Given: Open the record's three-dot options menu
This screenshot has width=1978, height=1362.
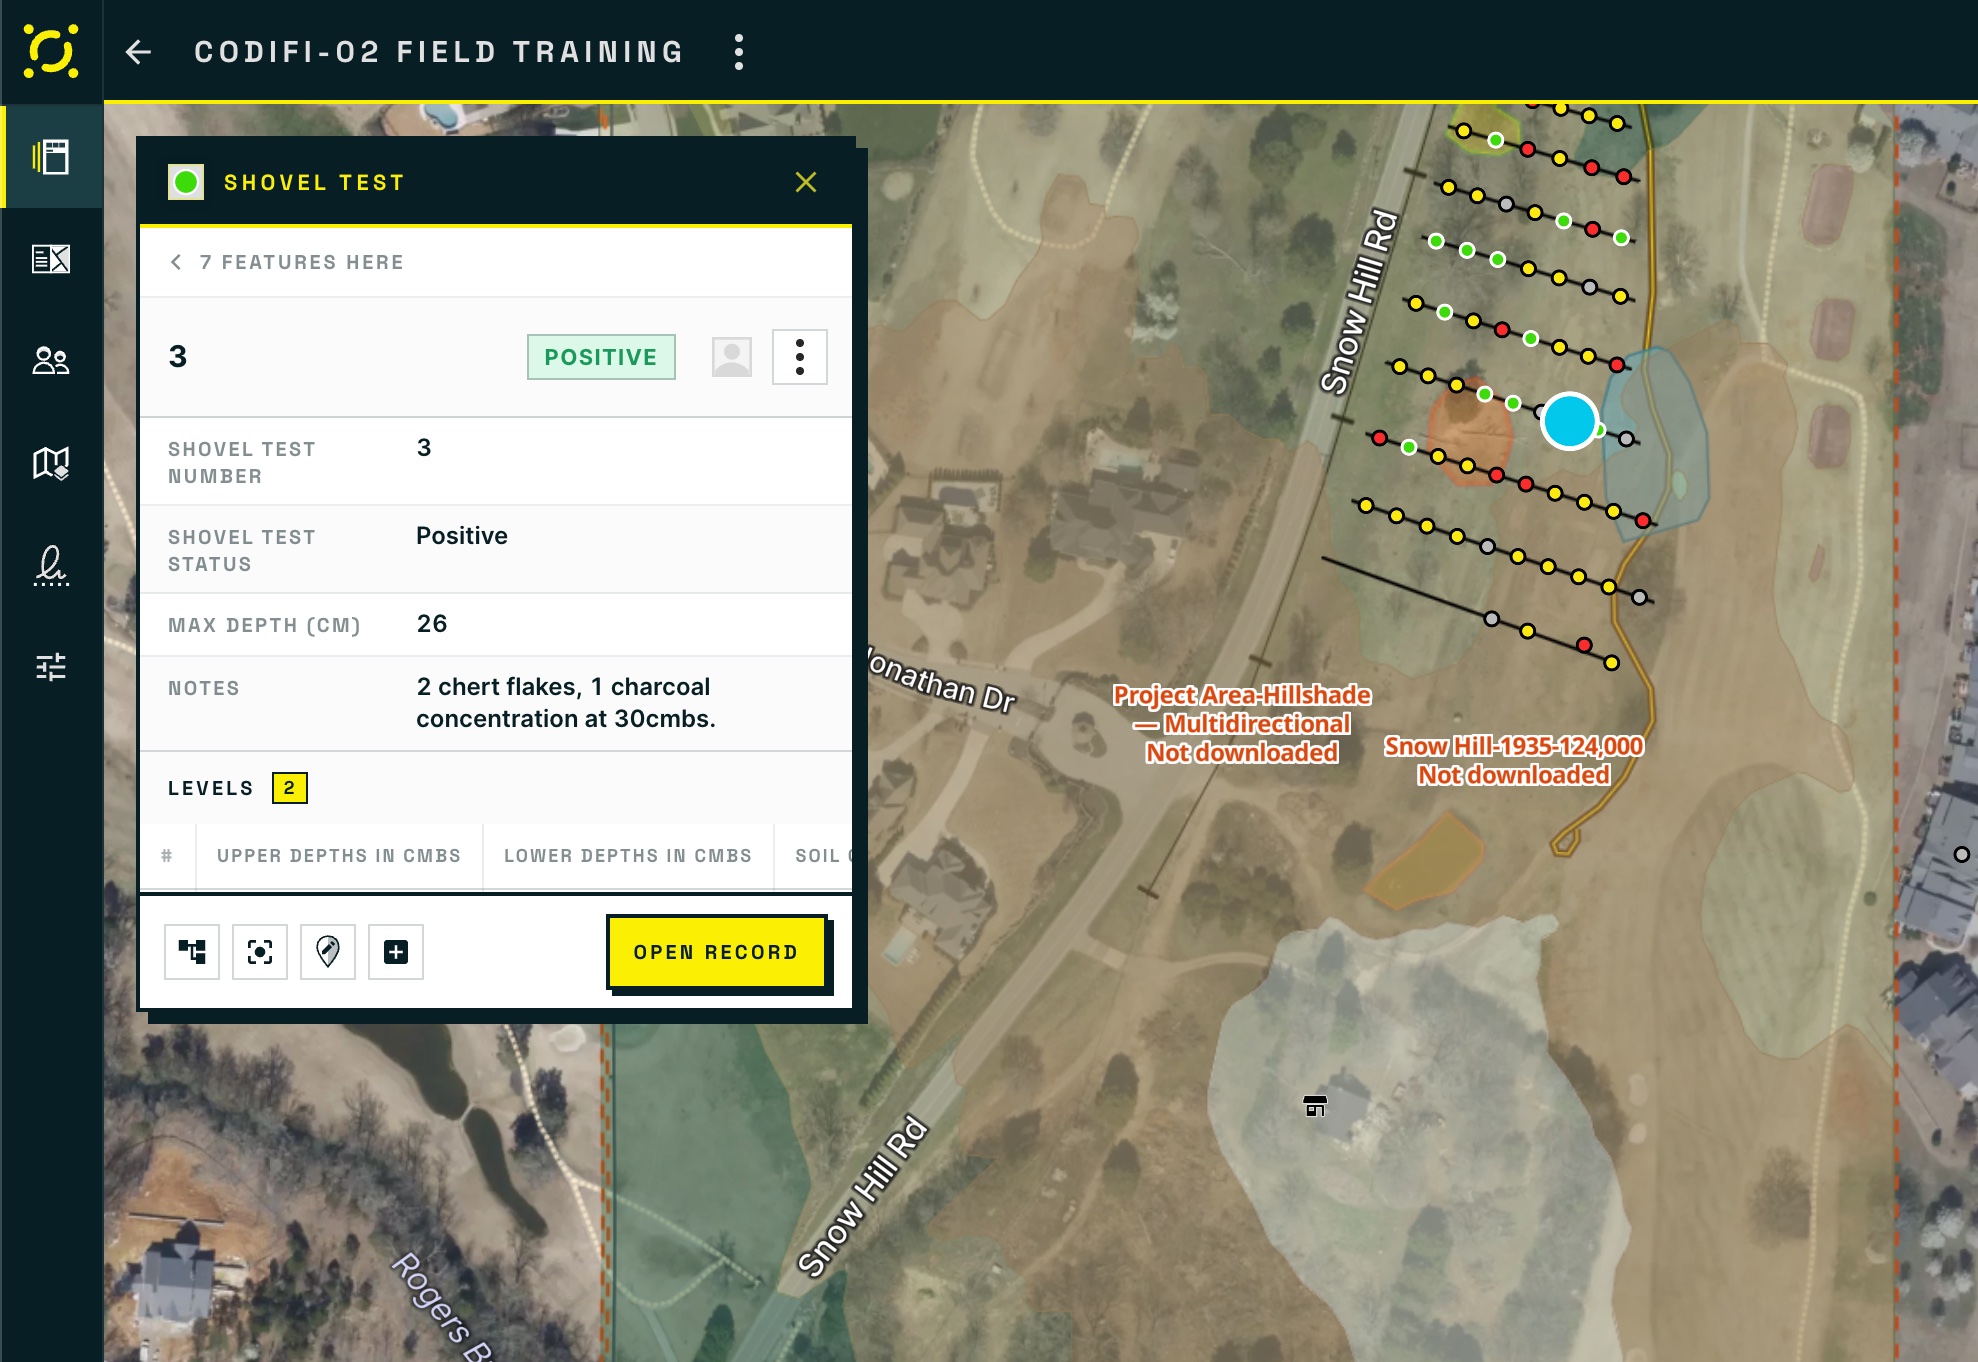Looking at the screenshot, I should 800,357.
